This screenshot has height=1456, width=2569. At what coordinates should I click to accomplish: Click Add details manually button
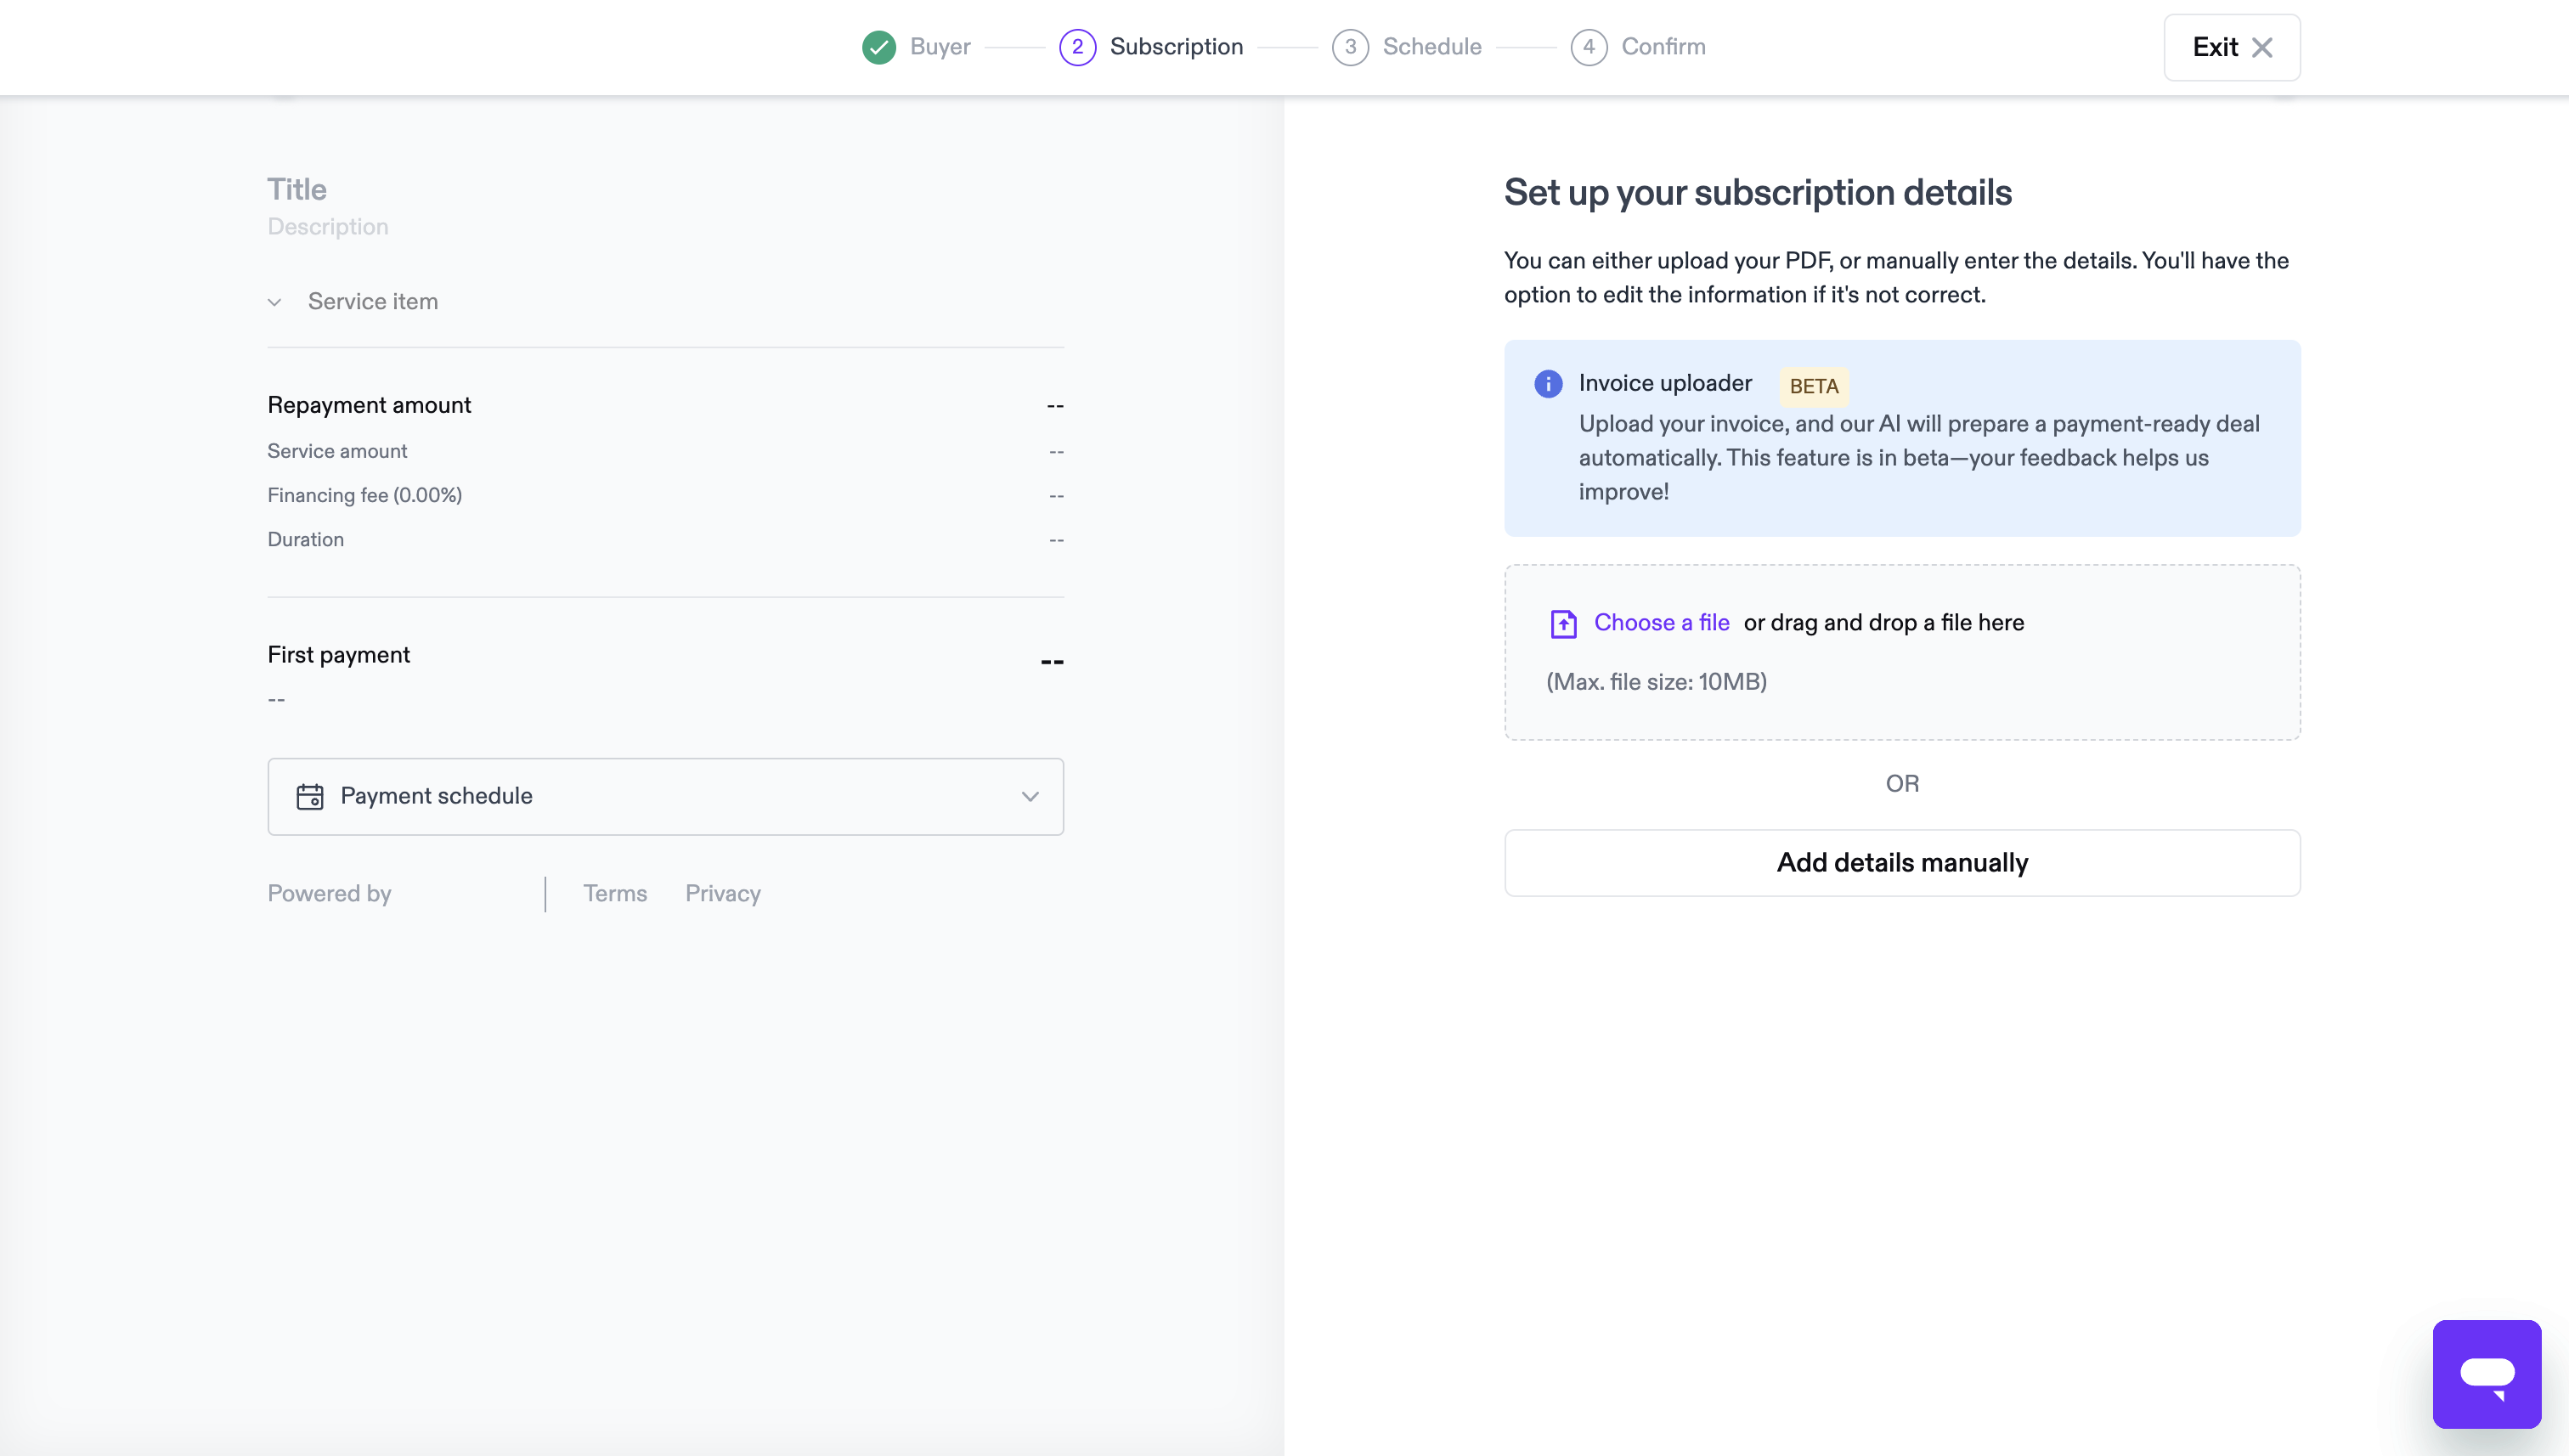[x=1902, y=862]
